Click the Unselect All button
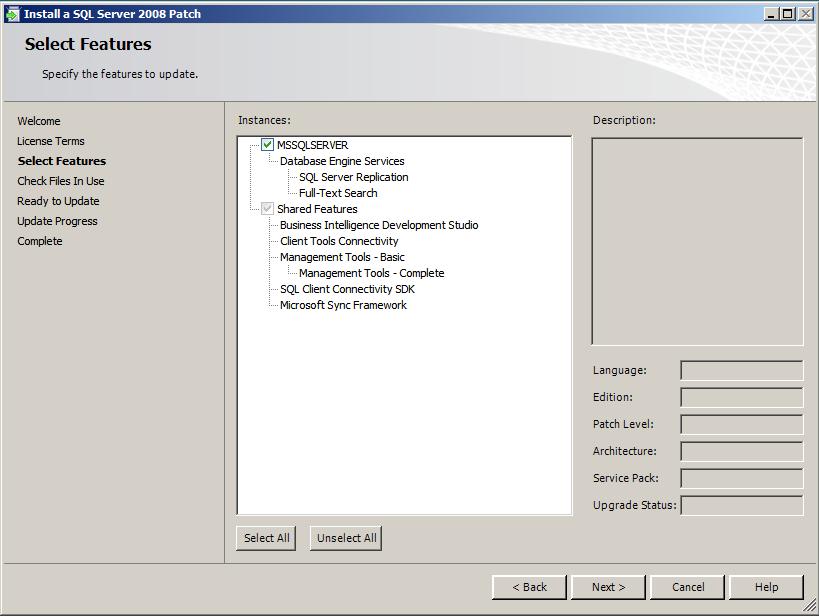The image size is (819, 616). [x=345, y=537]
